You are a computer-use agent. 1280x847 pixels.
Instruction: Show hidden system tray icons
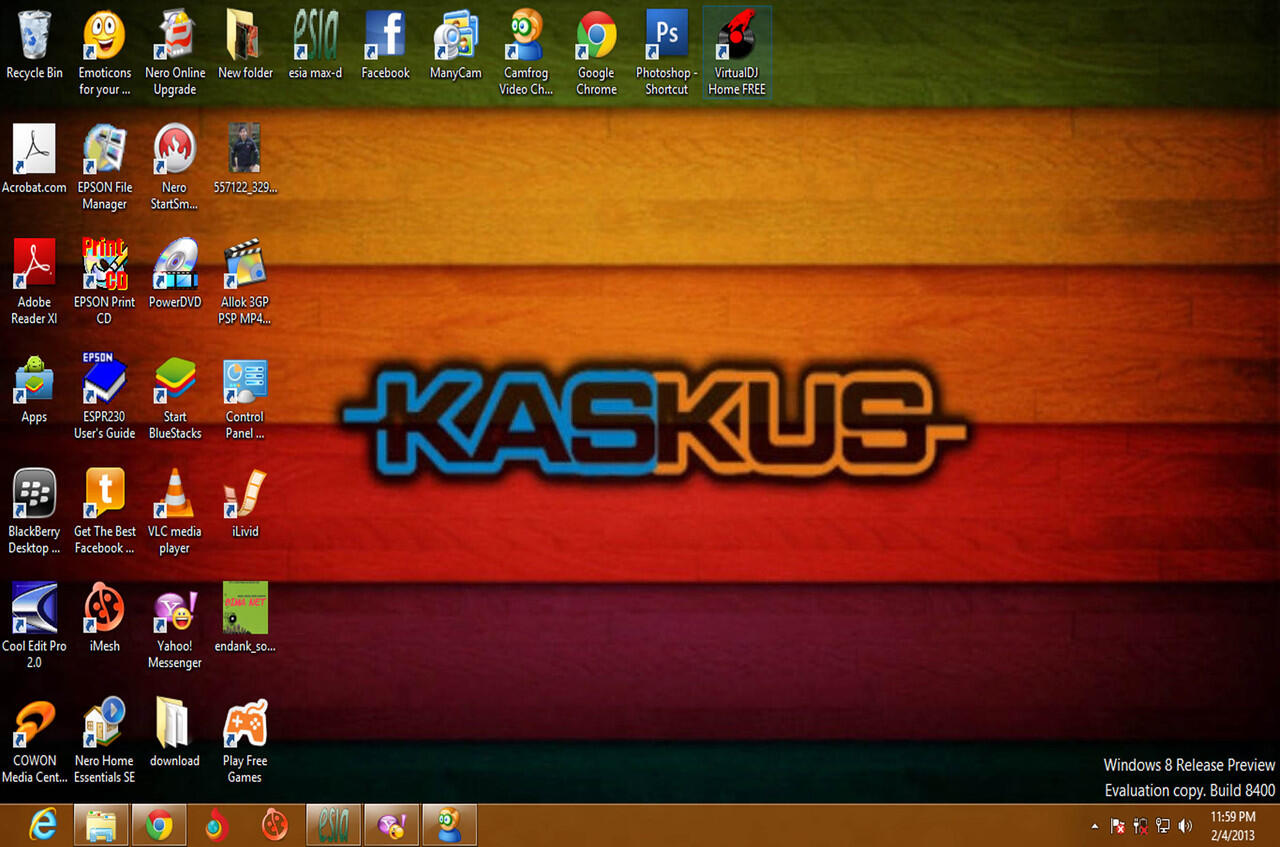pyautogui.click(x=1094, y=827)
